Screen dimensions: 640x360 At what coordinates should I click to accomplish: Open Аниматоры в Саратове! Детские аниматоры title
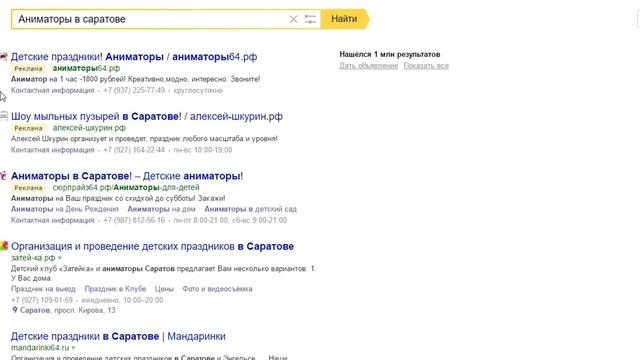point(127,176)
